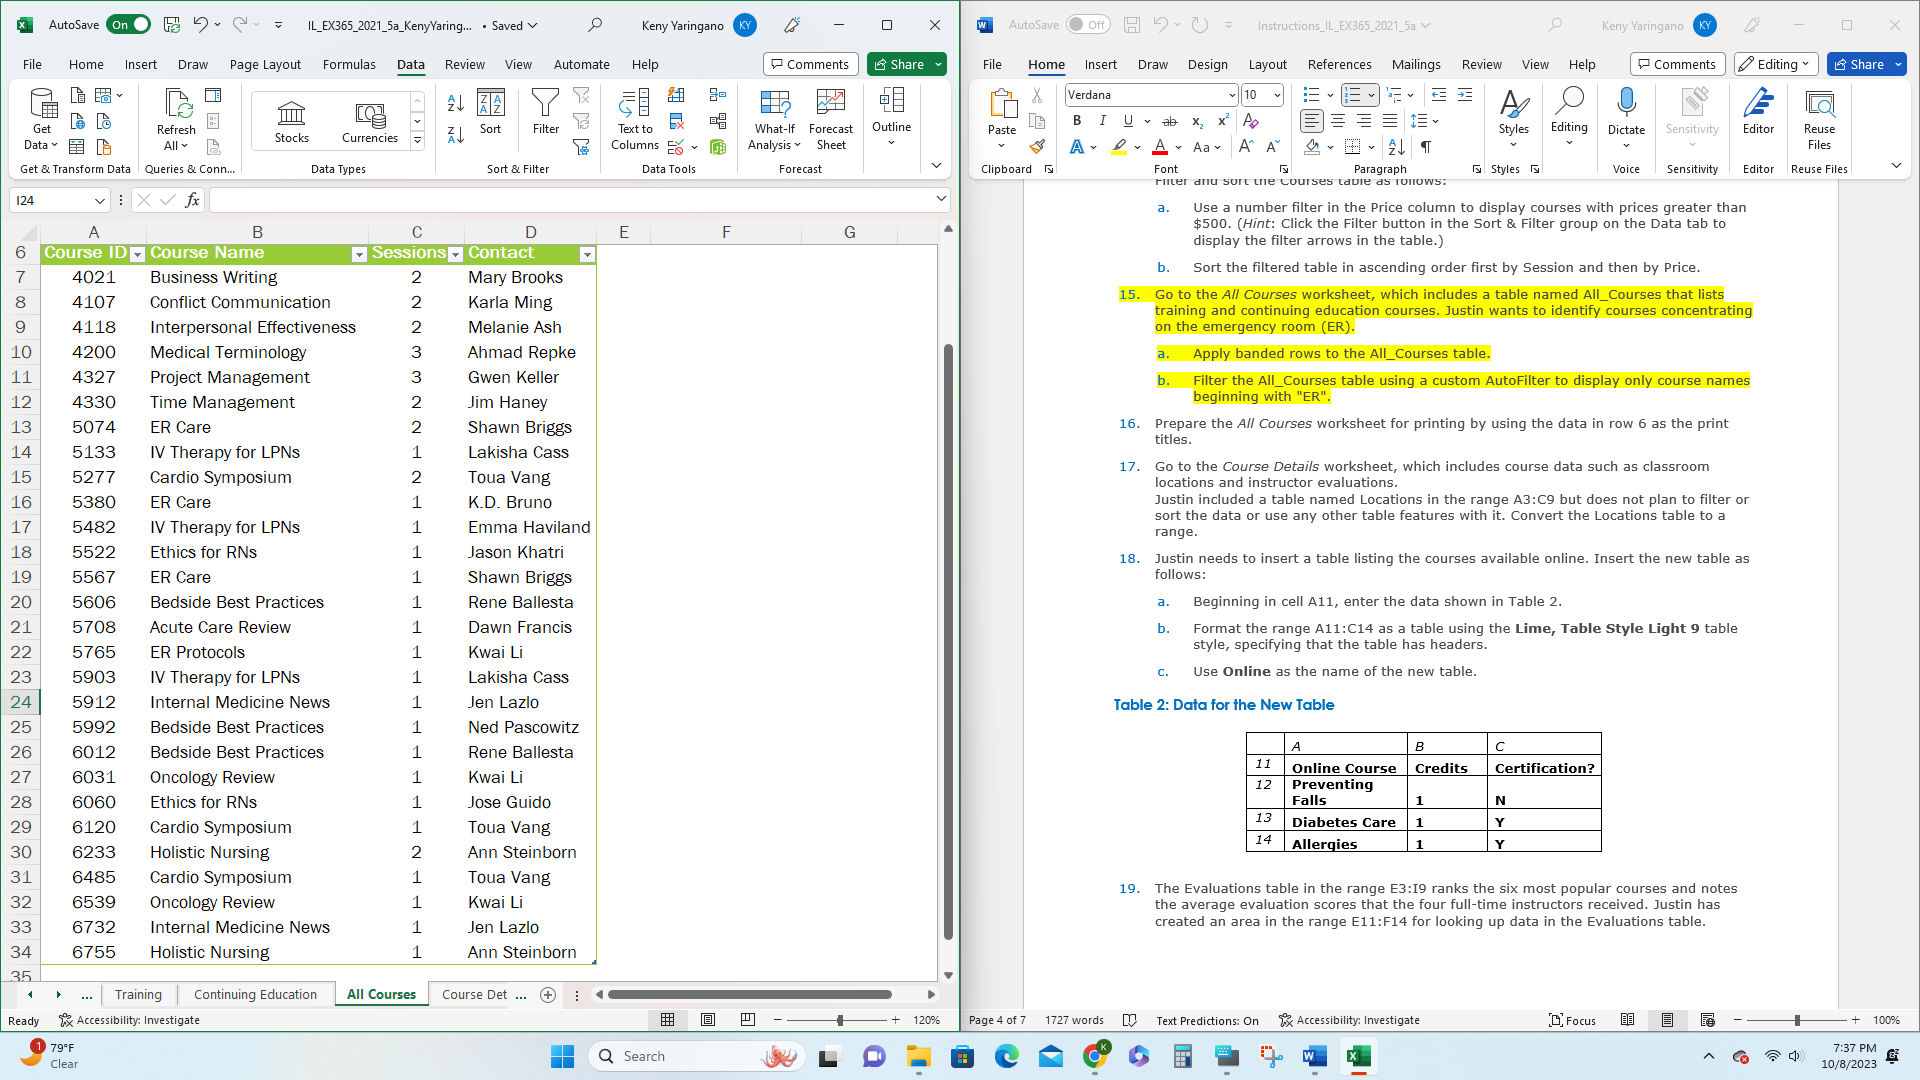Click Refresh All in Queries & Connections

(x=175, y=118)
